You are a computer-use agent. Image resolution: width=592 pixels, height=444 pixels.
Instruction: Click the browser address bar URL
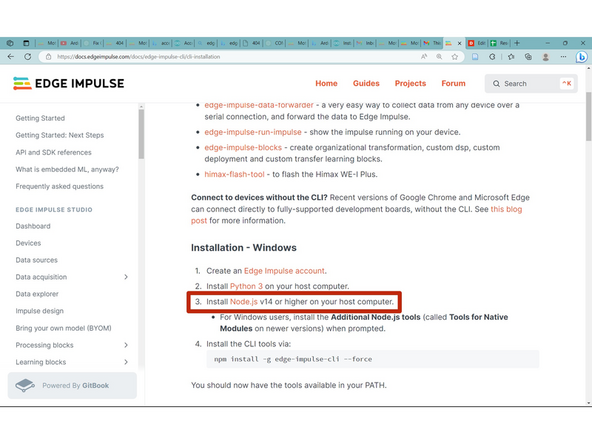coord(139,57)
